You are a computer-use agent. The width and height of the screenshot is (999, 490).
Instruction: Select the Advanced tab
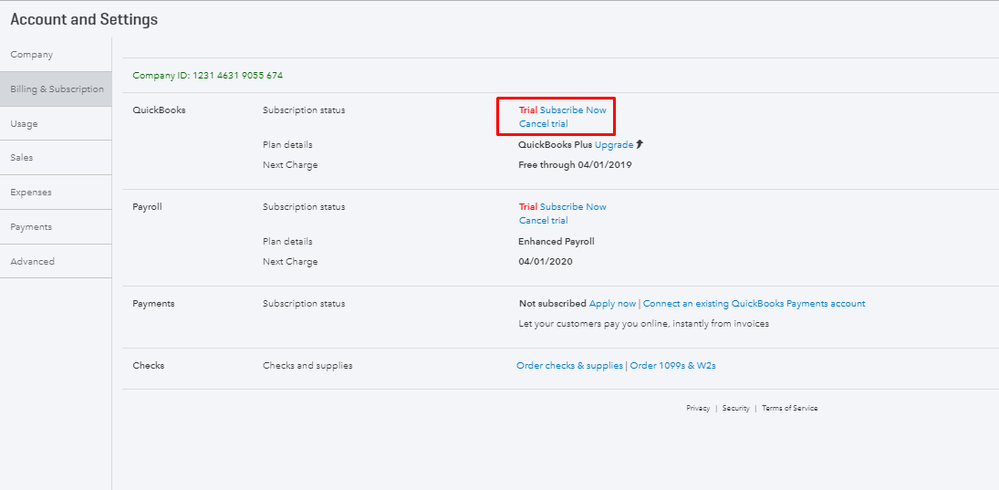(32, 262)
